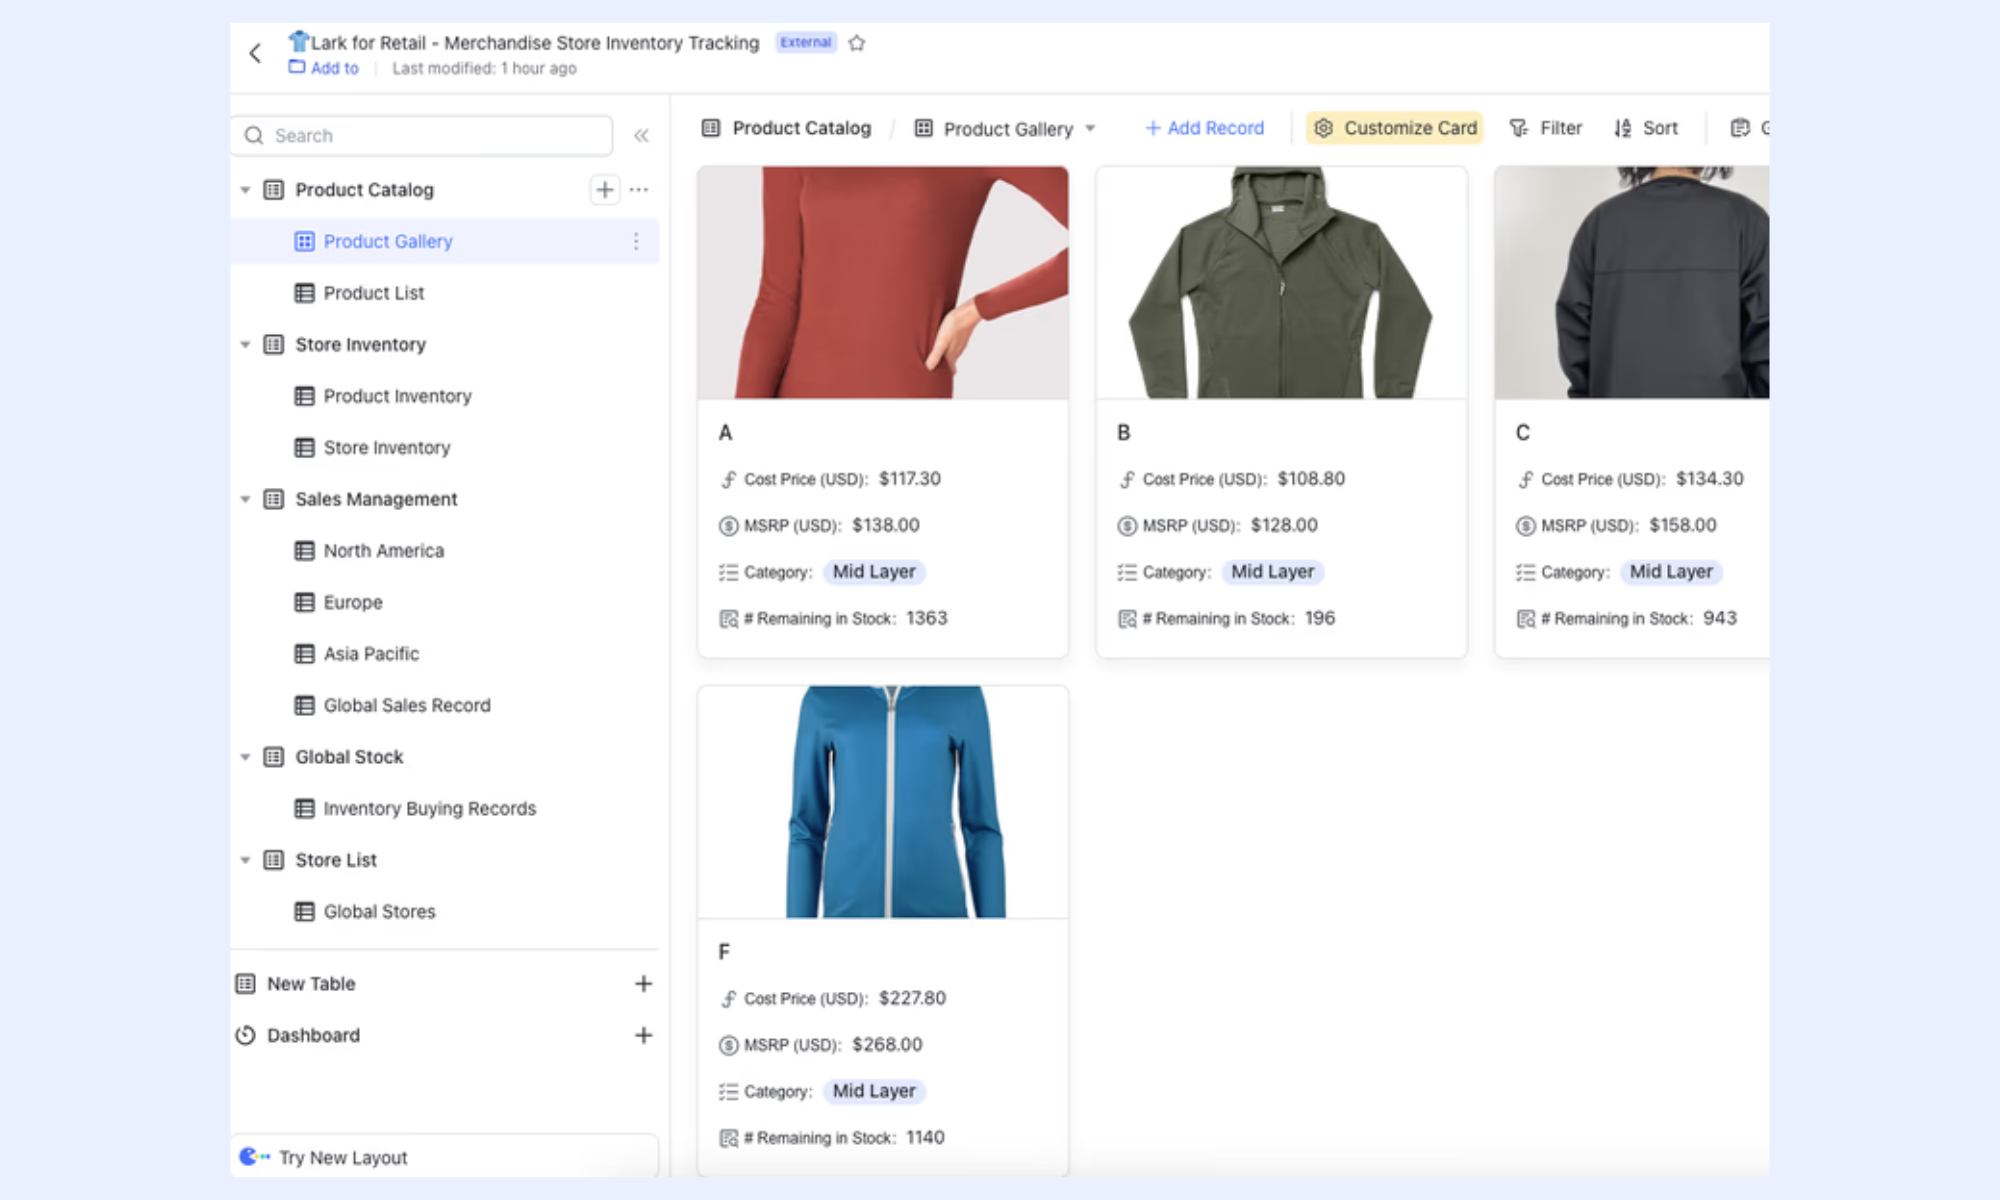The height and width of the screenshot is (1200, 2000).
Task: Collapse the Store Inventory table group
Action: (x=245, y=345)
